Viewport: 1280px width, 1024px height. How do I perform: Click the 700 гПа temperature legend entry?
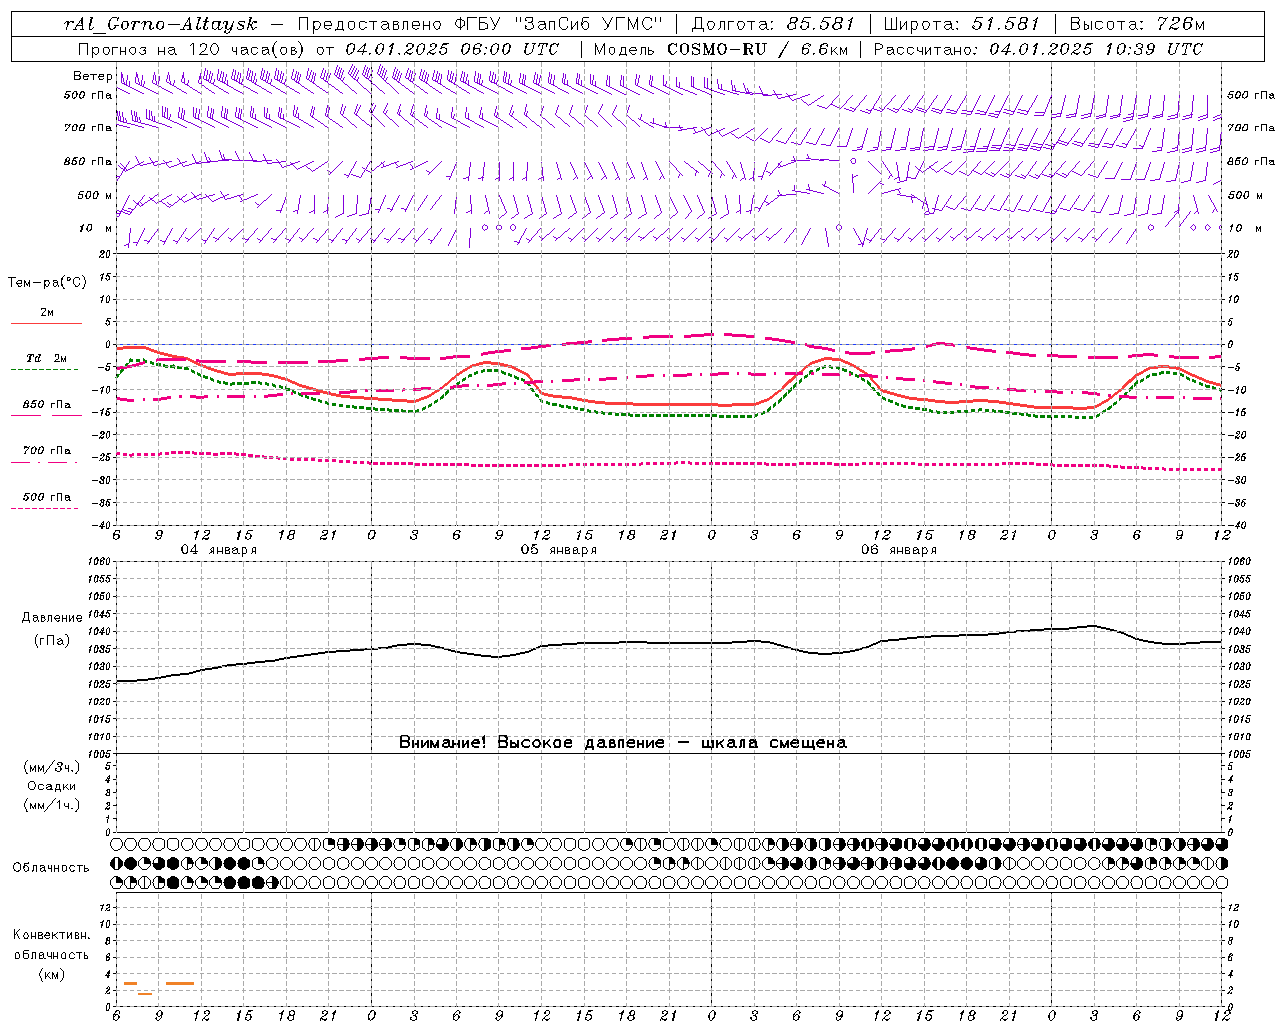[x=47, y=450]
